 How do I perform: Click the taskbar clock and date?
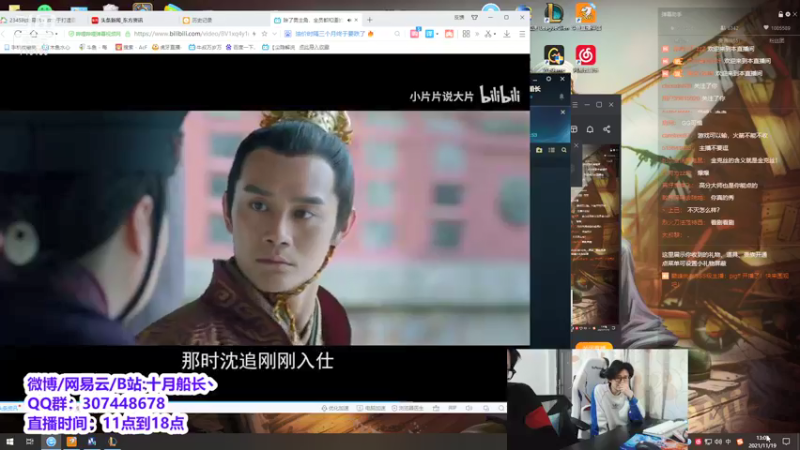tap(763, 442)
